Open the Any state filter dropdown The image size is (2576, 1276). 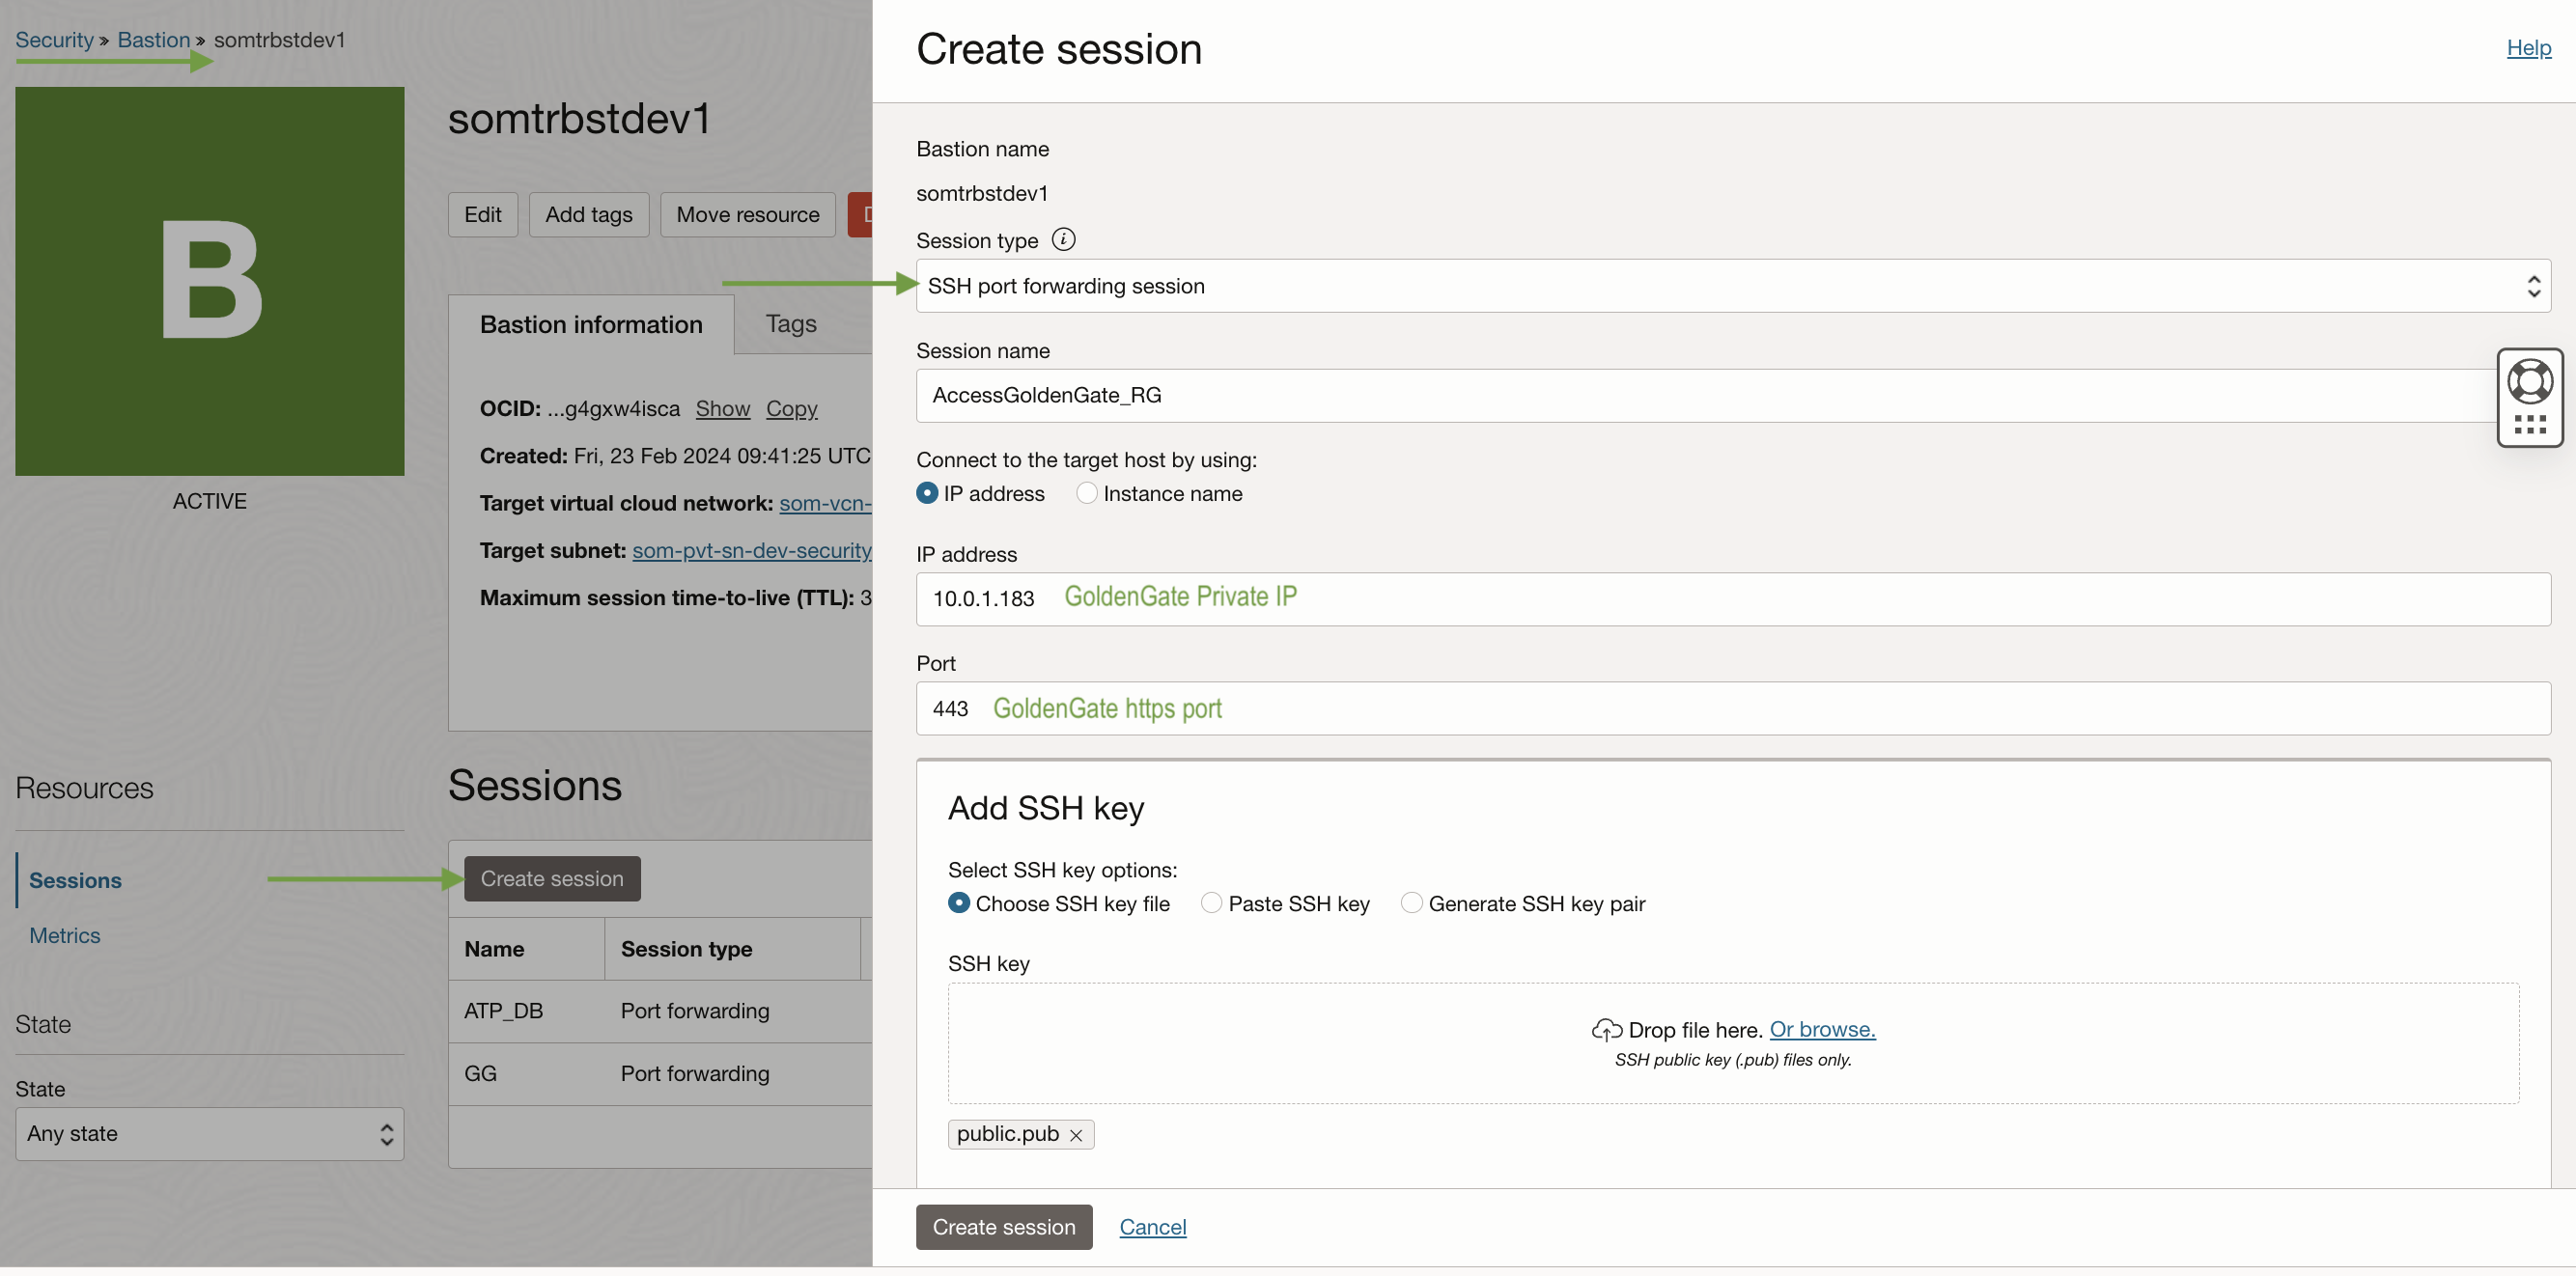210,1133
